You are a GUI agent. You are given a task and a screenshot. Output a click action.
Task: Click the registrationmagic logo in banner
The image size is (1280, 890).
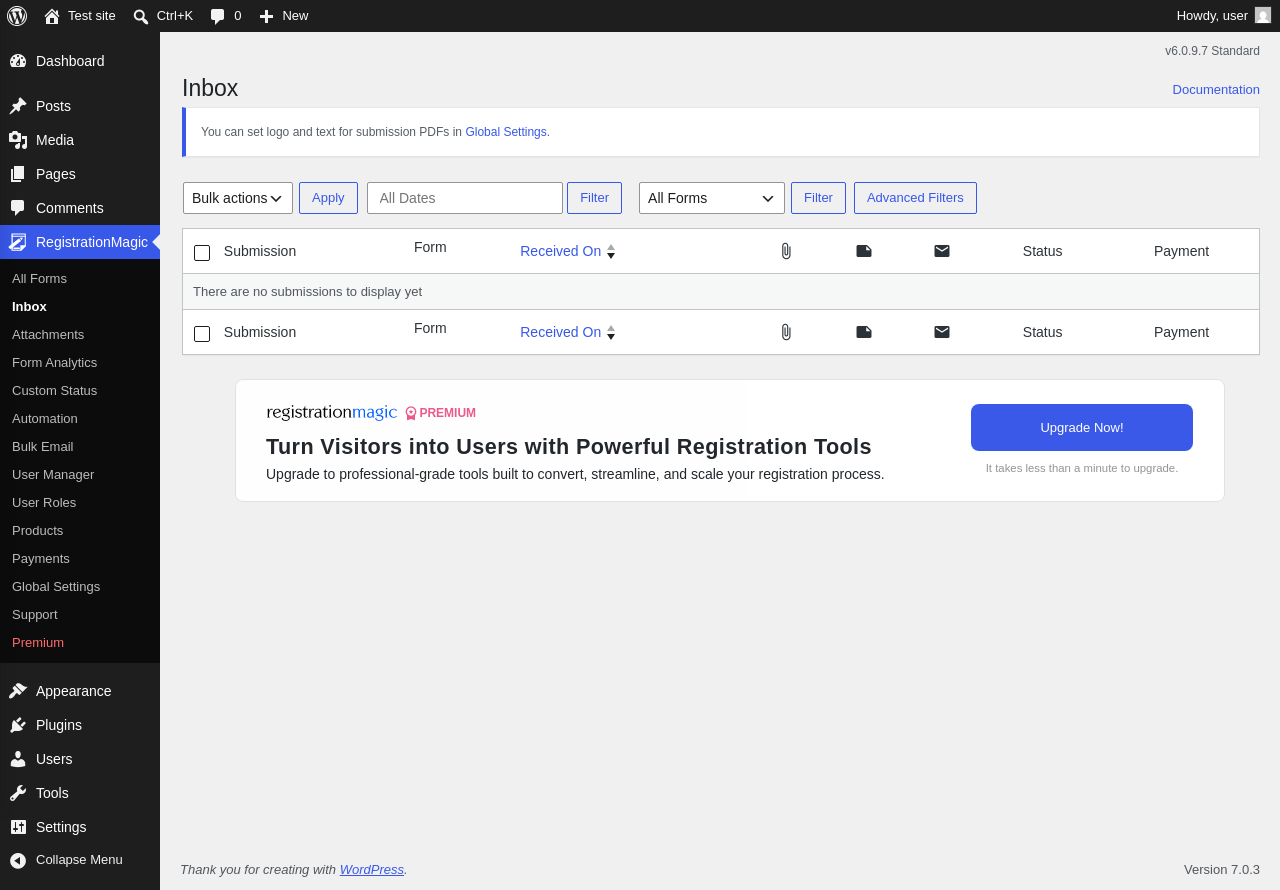(331, 412)
